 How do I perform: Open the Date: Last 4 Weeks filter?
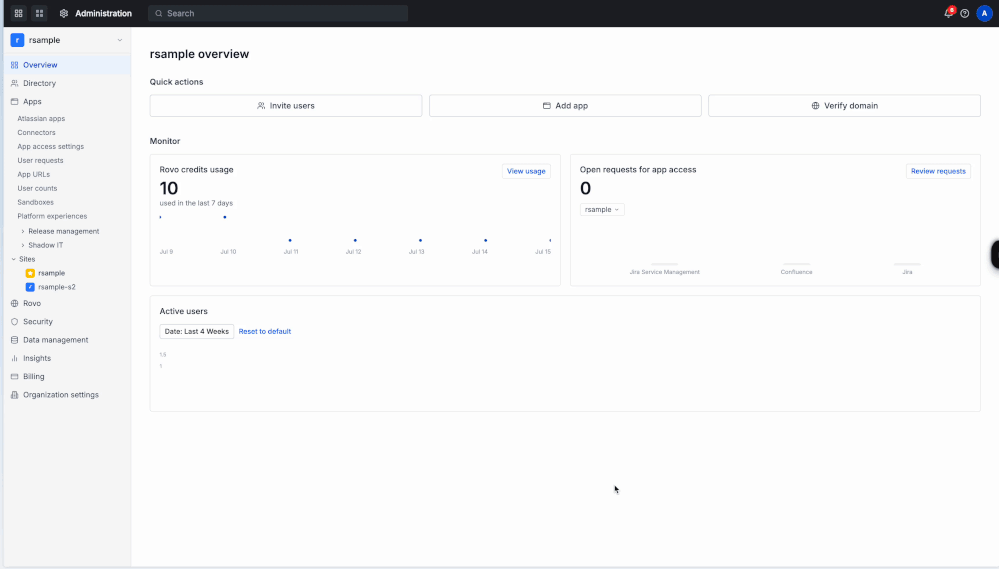point(196,331)
